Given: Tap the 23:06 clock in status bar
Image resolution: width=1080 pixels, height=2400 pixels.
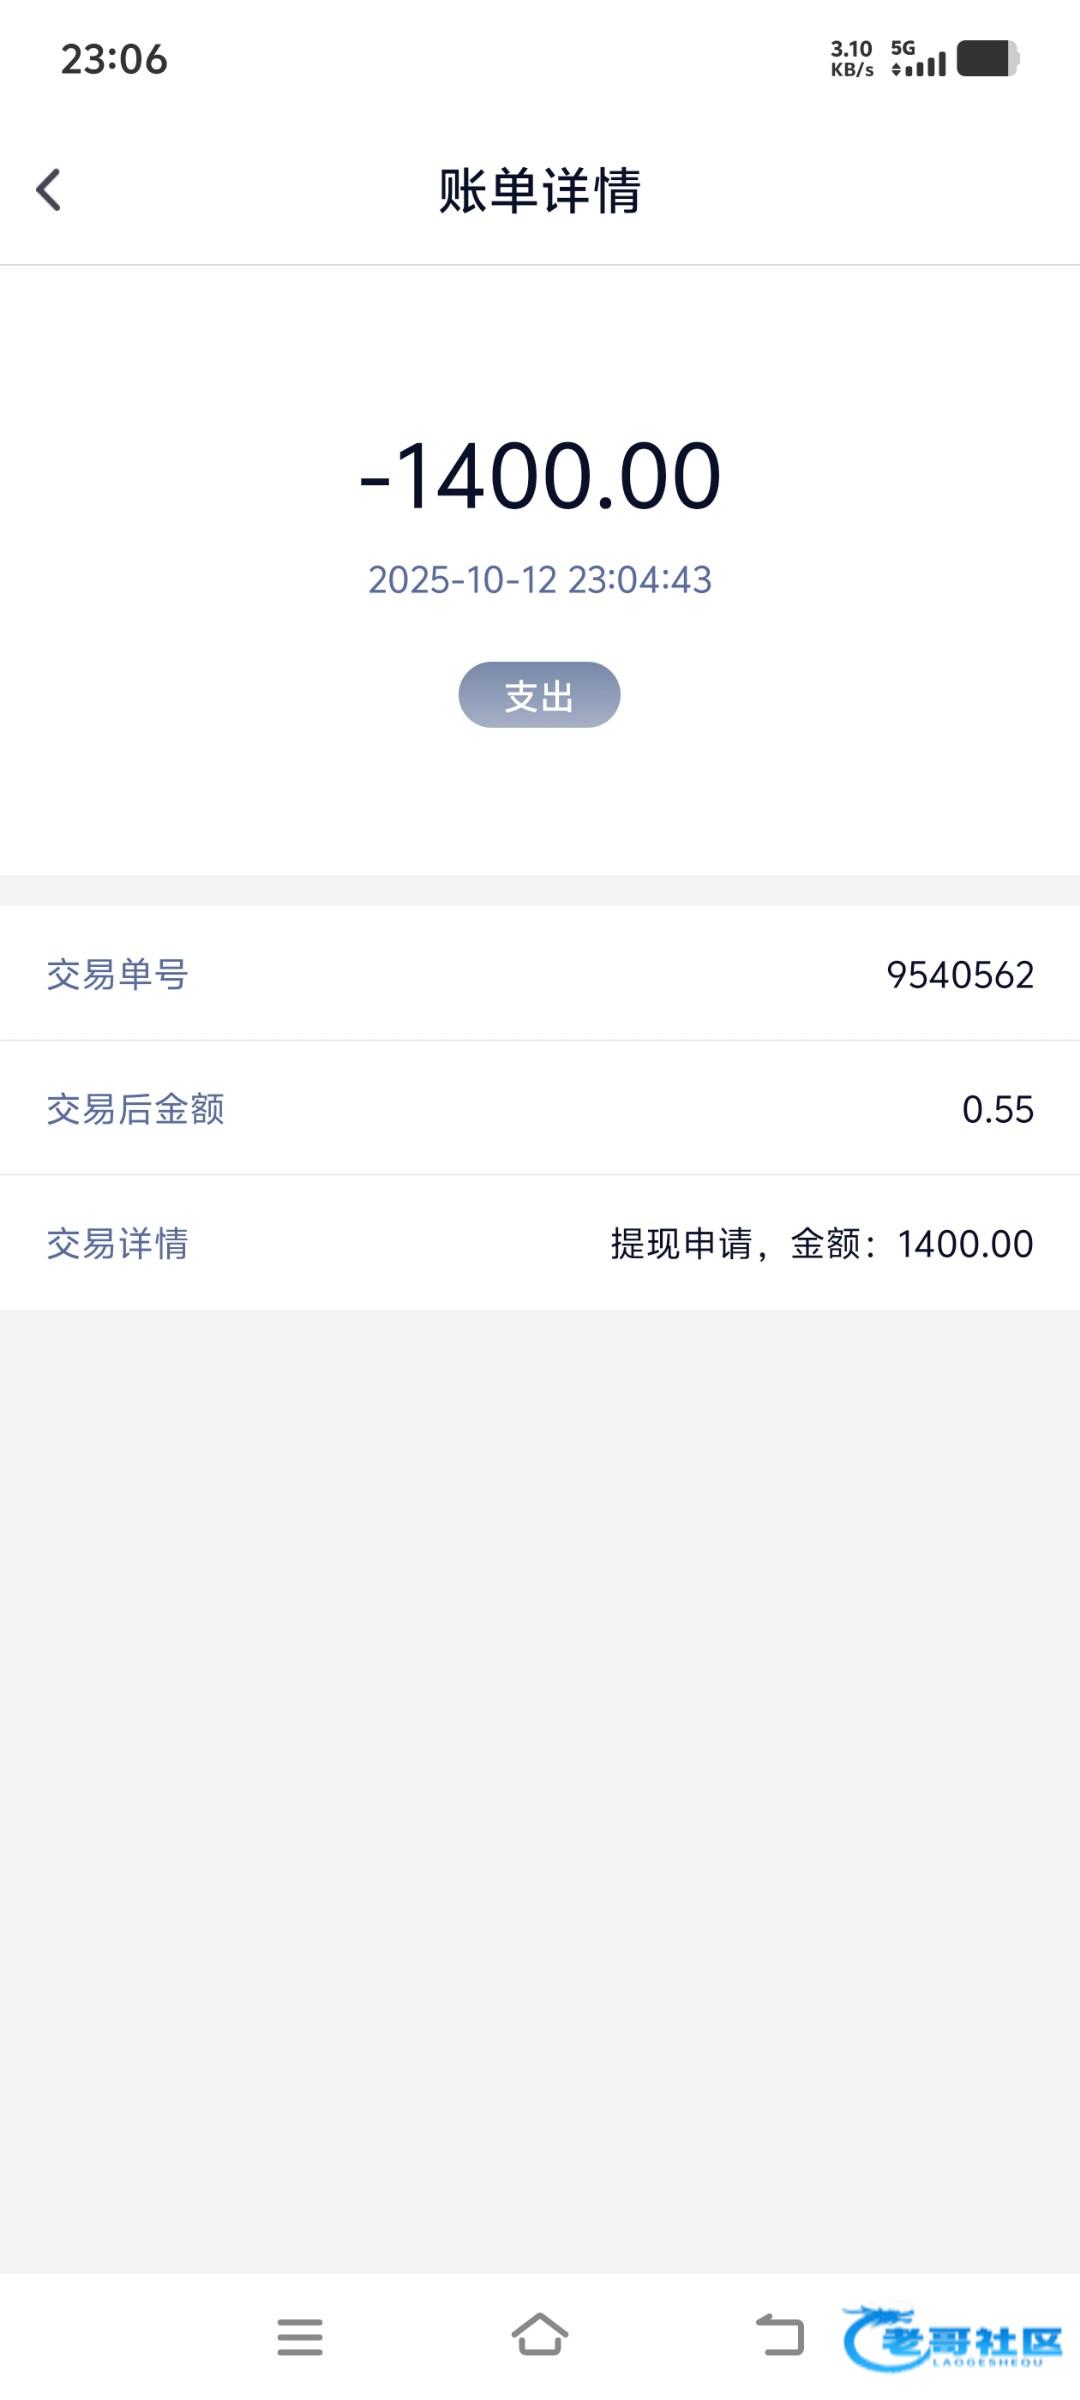Looking at the screenshot, I should [x=114, y=59].
